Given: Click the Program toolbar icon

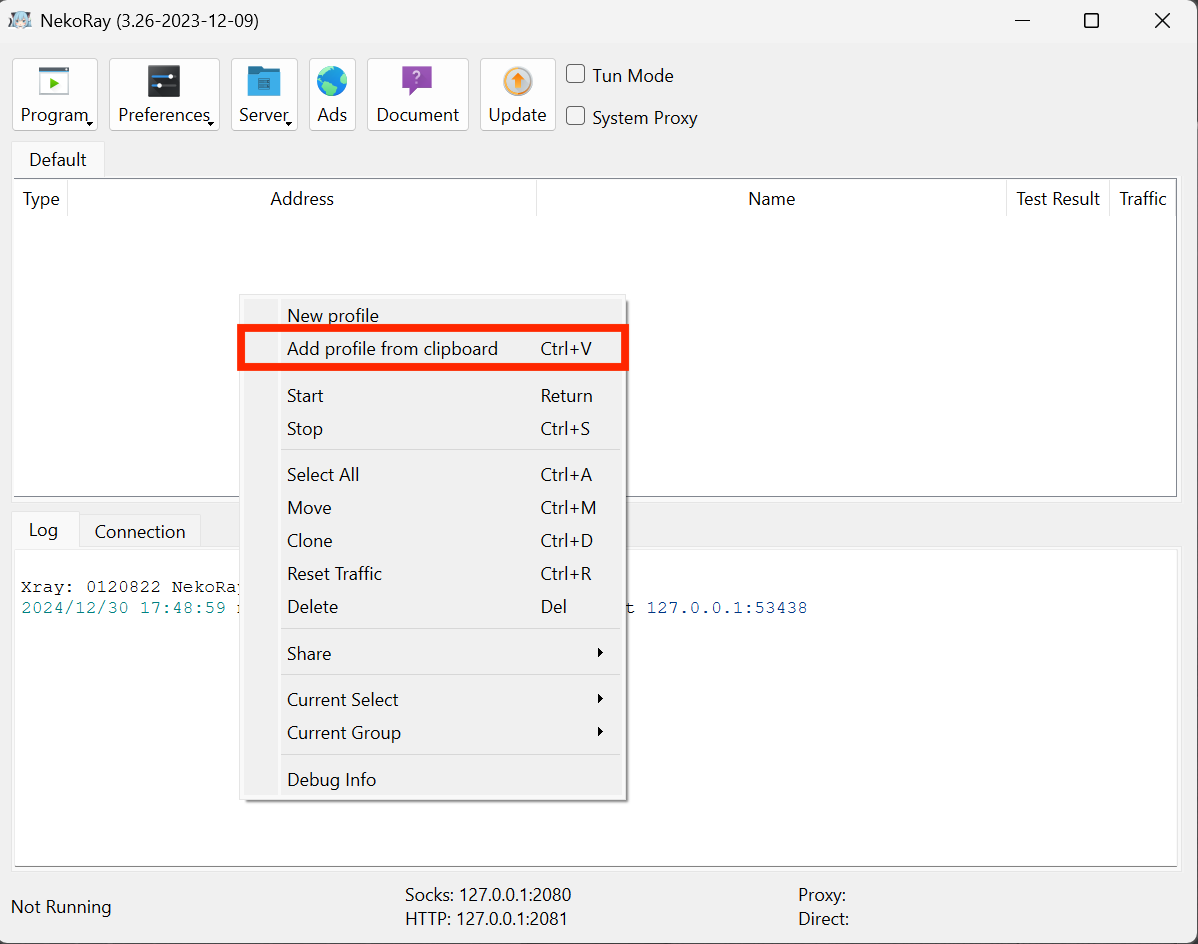Looking at the screenshot, I should tap(54, 82).
